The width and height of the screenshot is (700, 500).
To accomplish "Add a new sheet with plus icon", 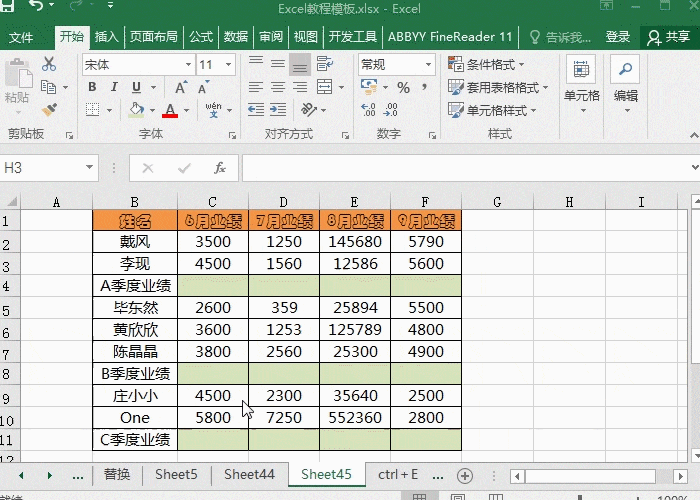I will 464,474.
